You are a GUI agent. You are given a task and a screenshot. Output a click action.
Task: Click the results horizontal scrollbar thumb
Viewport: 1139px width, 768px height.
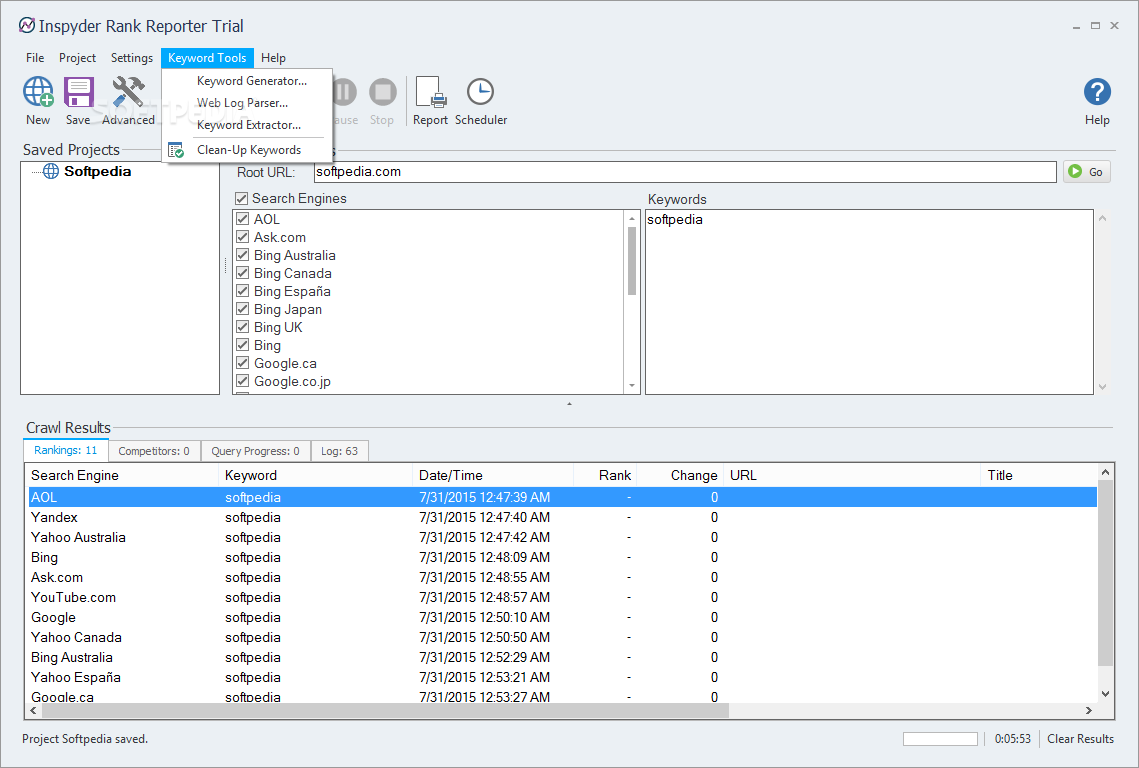point(385,711)
